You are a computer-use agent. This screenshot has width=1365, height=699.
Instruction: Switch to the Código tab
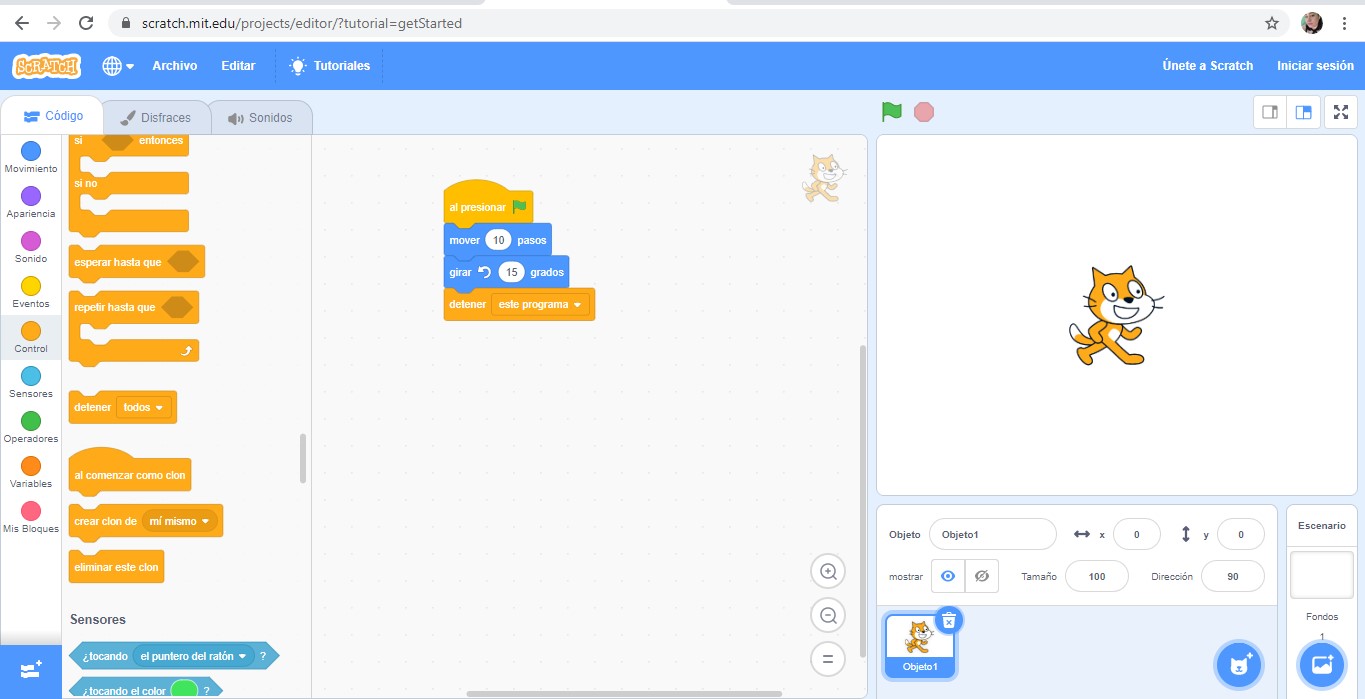coord(53,116)
